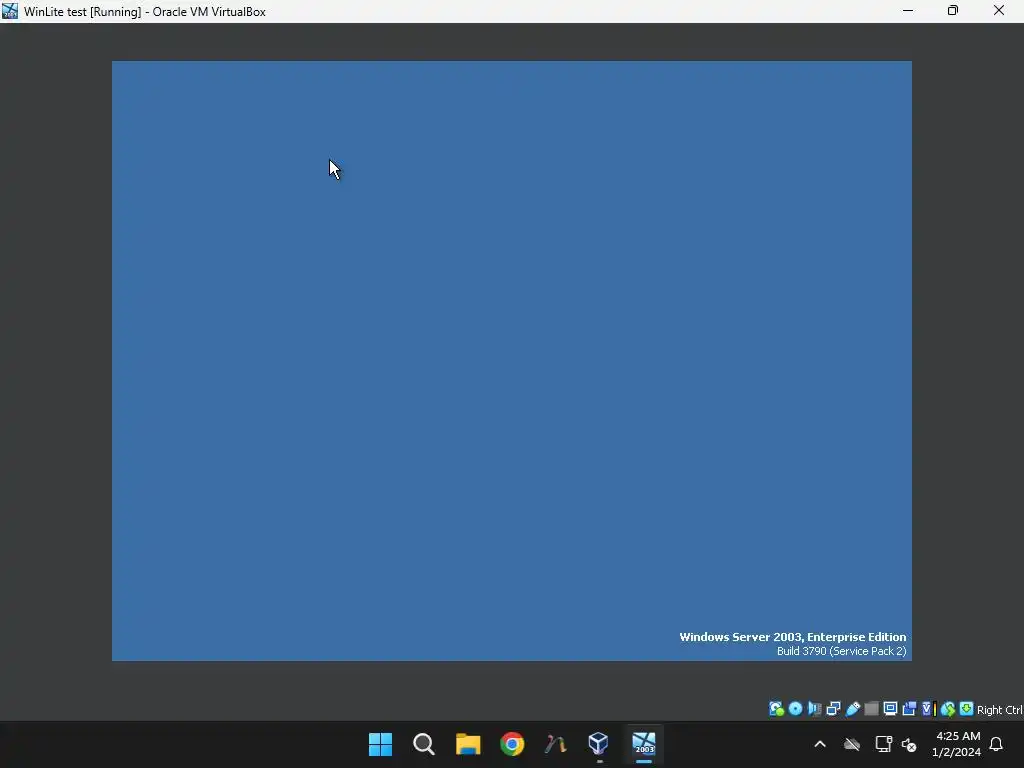Image resolution: width=1024 pixels, height=768 pixels.
Task: Close the WinLite test VM window
Action: [x=999, y=11]
